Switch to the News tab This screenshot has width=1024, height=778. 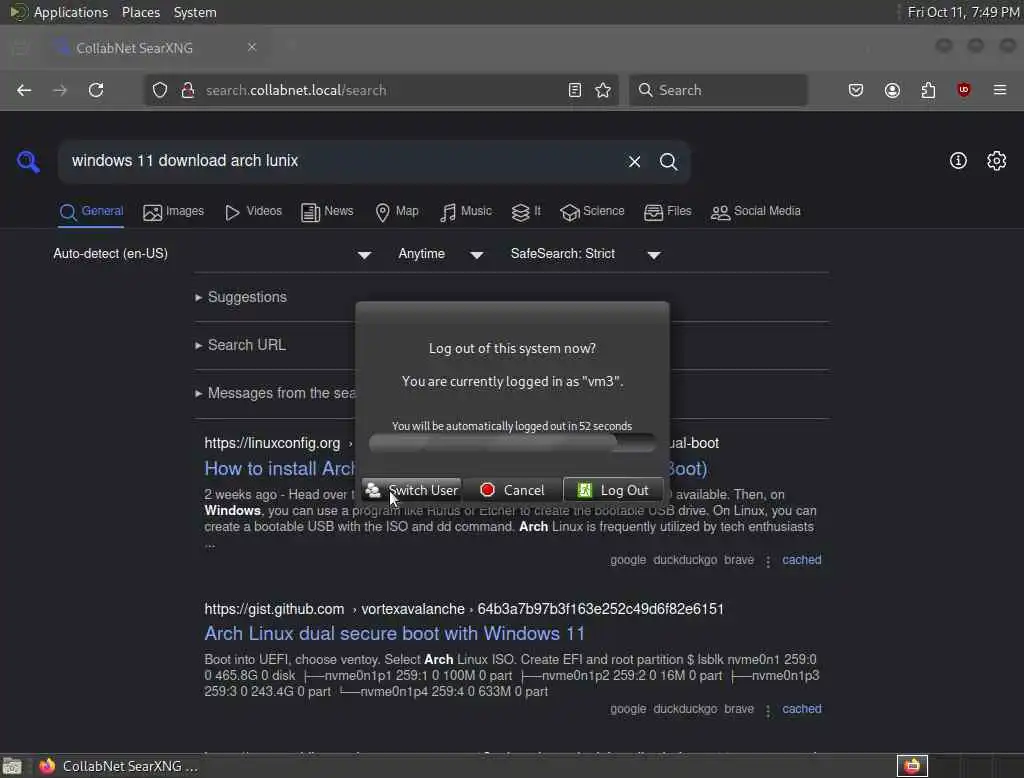pyautogui.click(x=327, y=212)
